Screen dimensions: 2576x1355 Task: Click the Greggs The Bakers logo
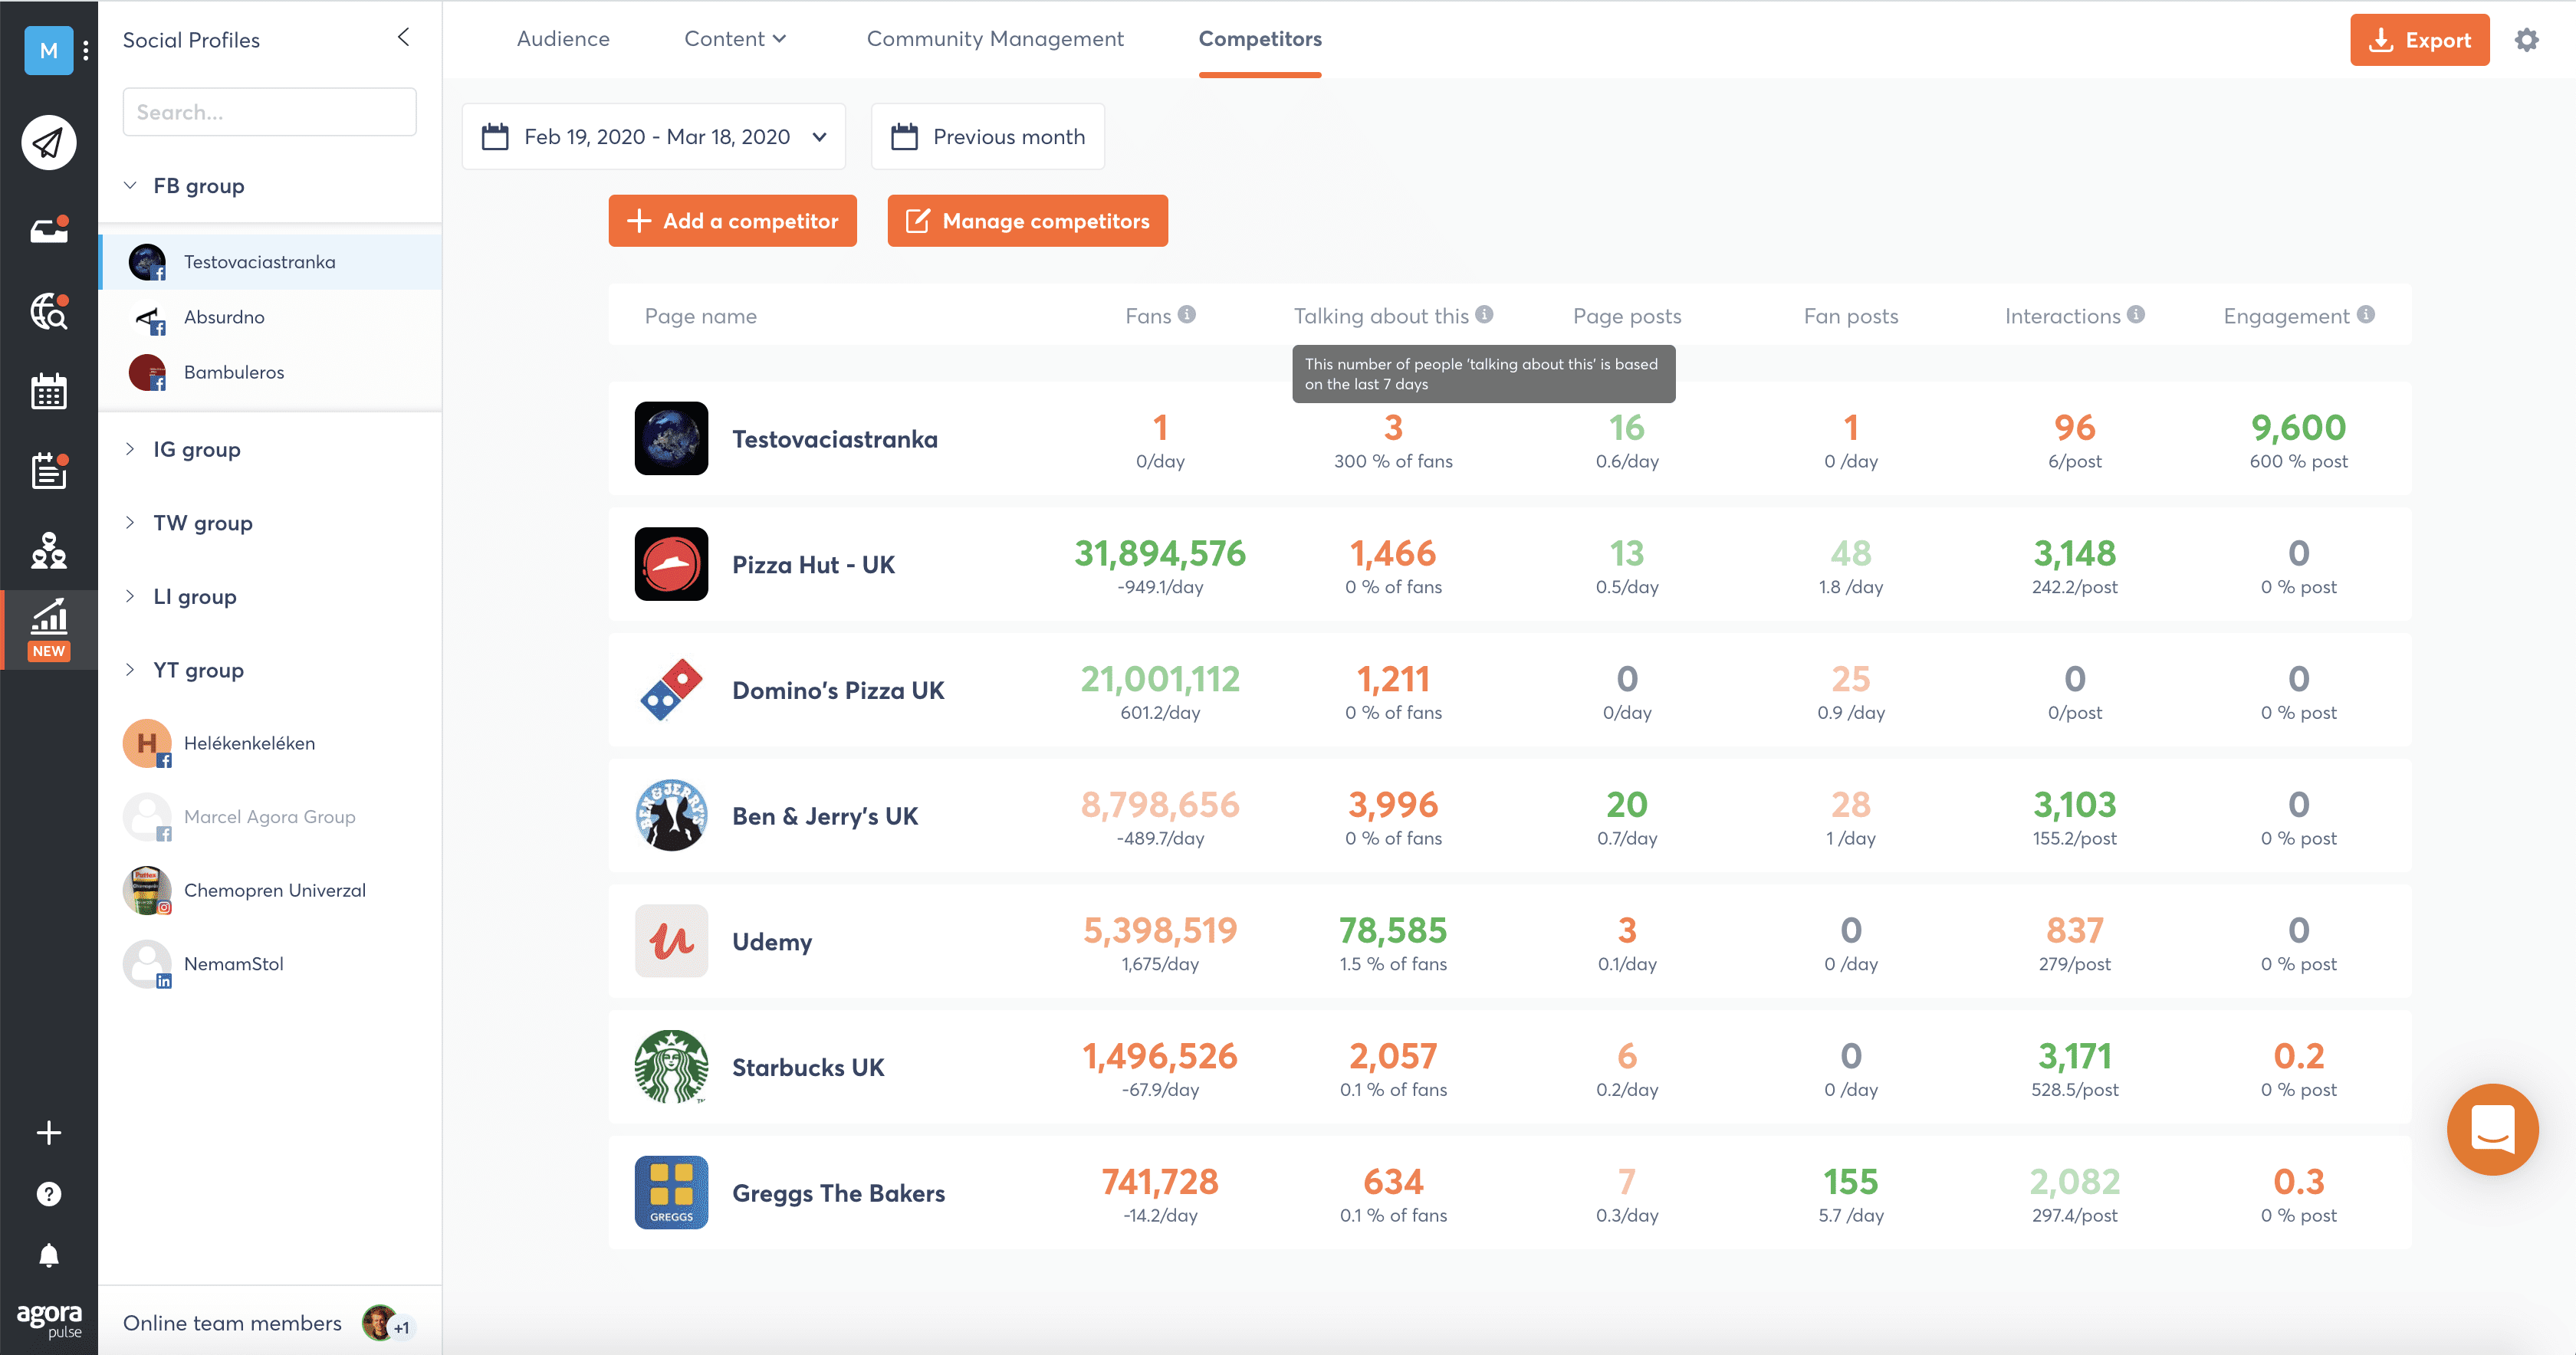(x=671, y=1192)
